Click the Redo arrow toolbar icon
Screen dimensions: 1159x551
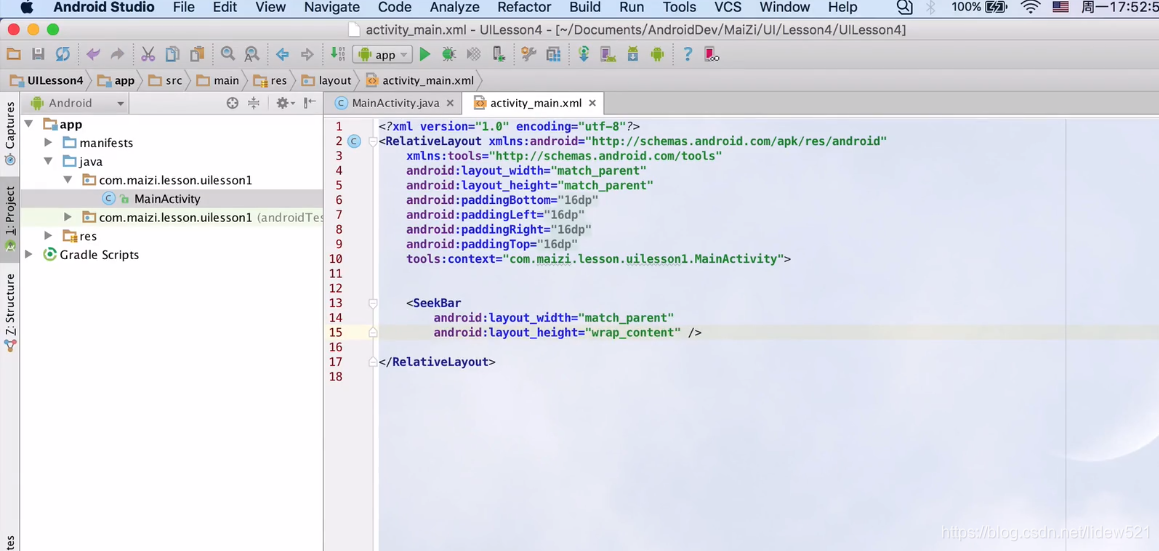pyautogui.click(x=118, y=54)
